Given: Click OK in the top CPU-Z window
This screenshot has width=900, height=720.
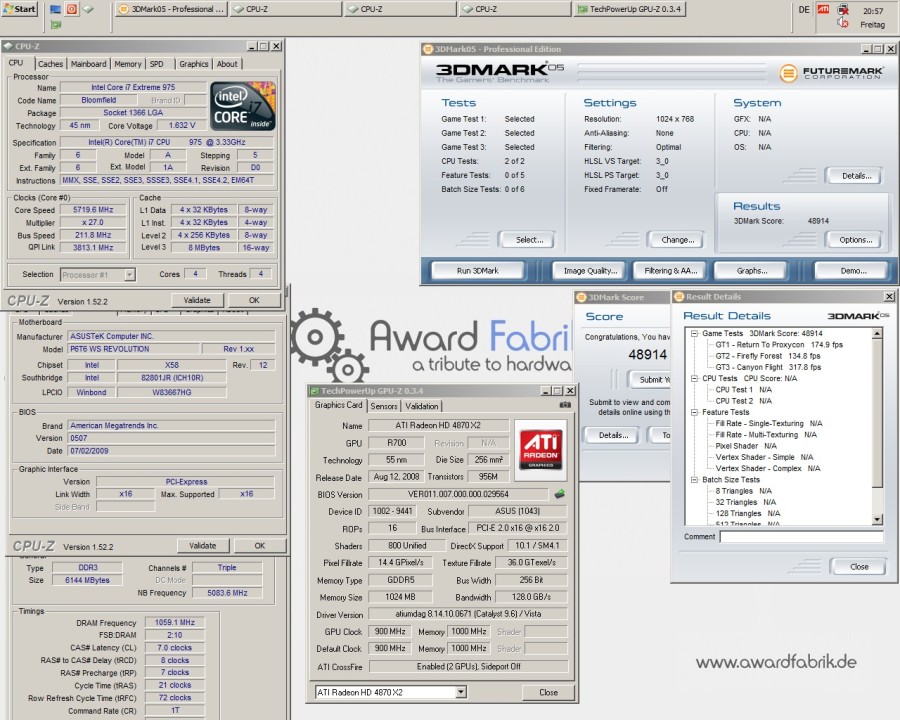Looking at the screenshot, I should 254,300.
